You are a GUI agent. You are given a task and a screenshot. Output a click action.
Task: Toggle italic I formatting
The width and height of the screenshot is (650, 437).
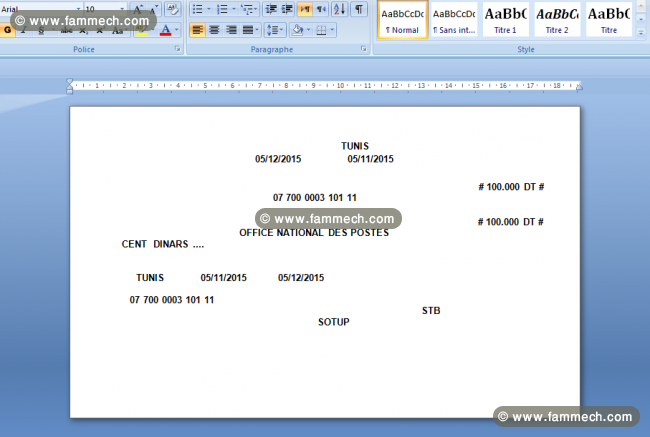pos(24,30)
